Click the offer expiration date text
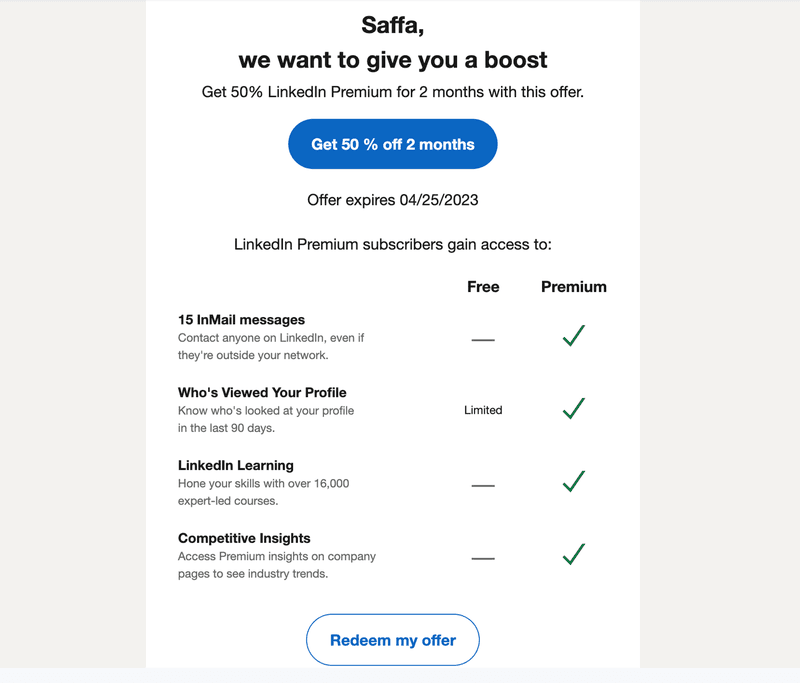 (392, 200)
